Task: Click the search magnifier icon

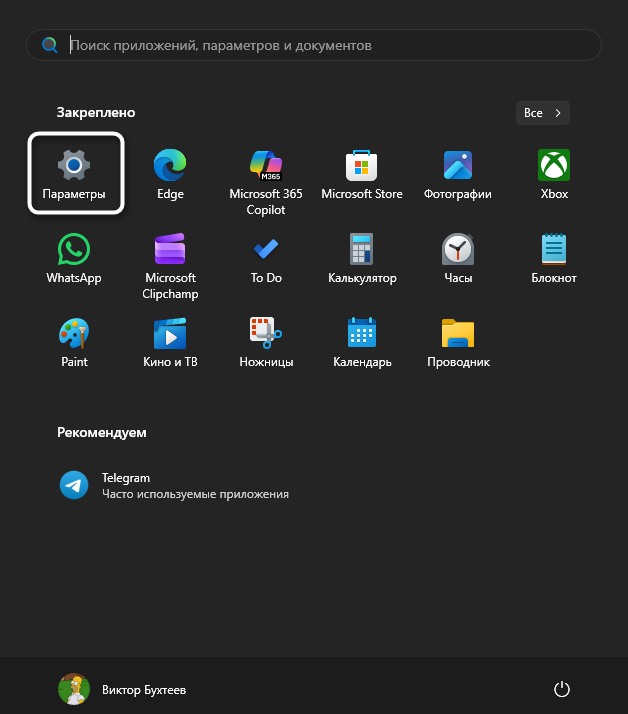Action: [49, 45]
